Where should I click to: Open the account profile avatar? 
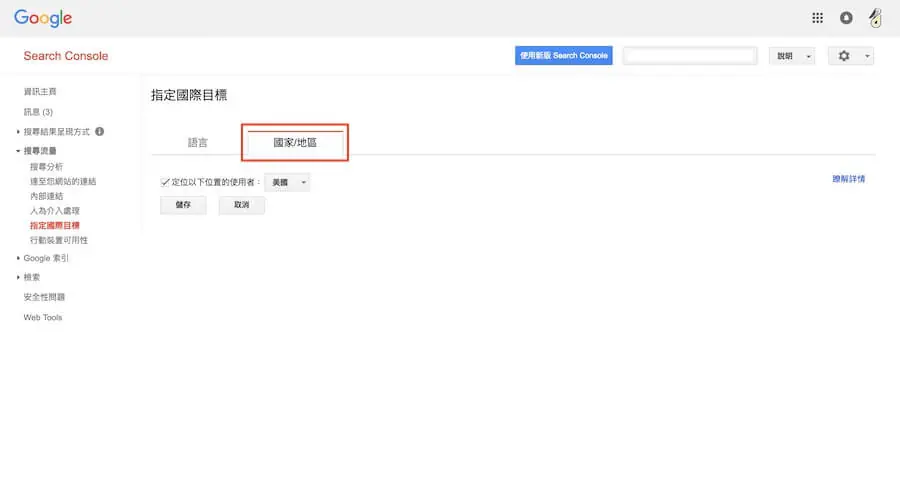point(875,18)
